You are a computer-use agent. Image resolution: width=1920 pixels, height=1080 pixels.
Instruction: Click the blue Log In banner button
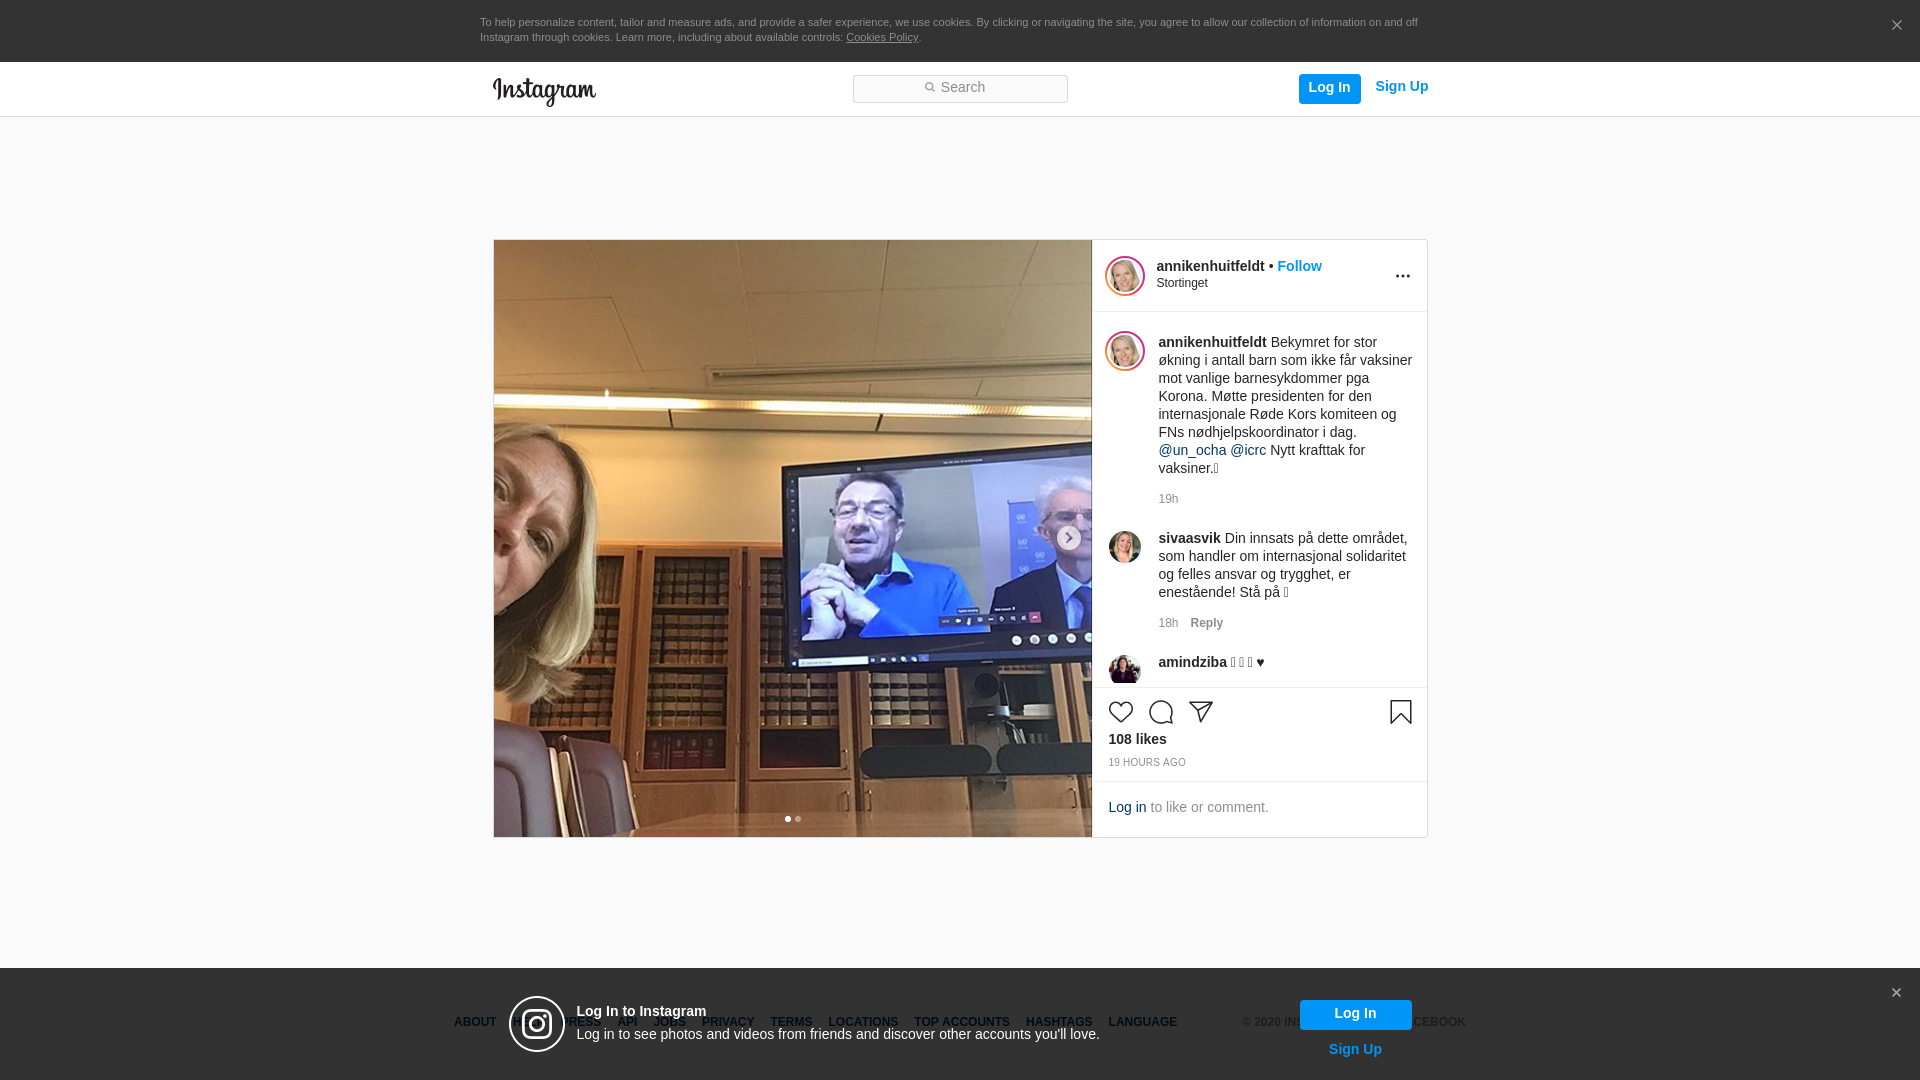1355,1015
